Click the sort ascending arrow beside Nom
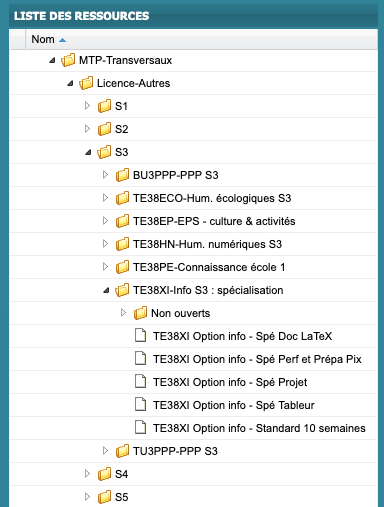The height and width of the screenshot is (507, 384). pos(62,40)
